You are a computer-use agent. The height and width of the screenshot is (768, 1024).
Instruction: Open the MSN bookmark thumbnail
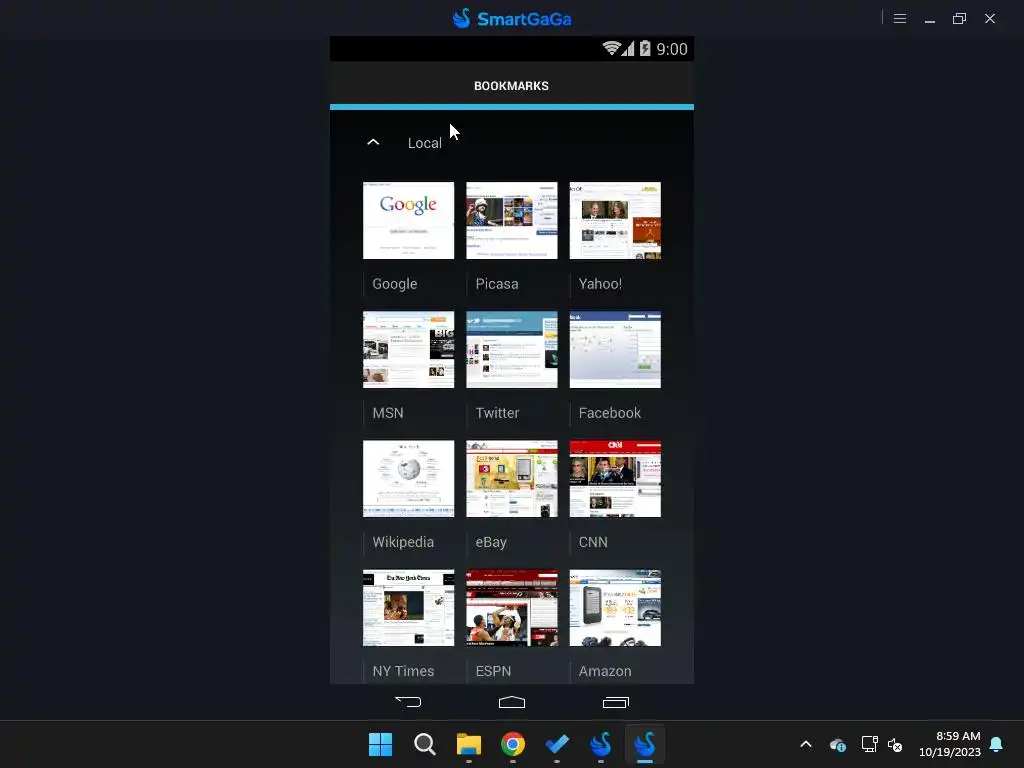[409, 349]
